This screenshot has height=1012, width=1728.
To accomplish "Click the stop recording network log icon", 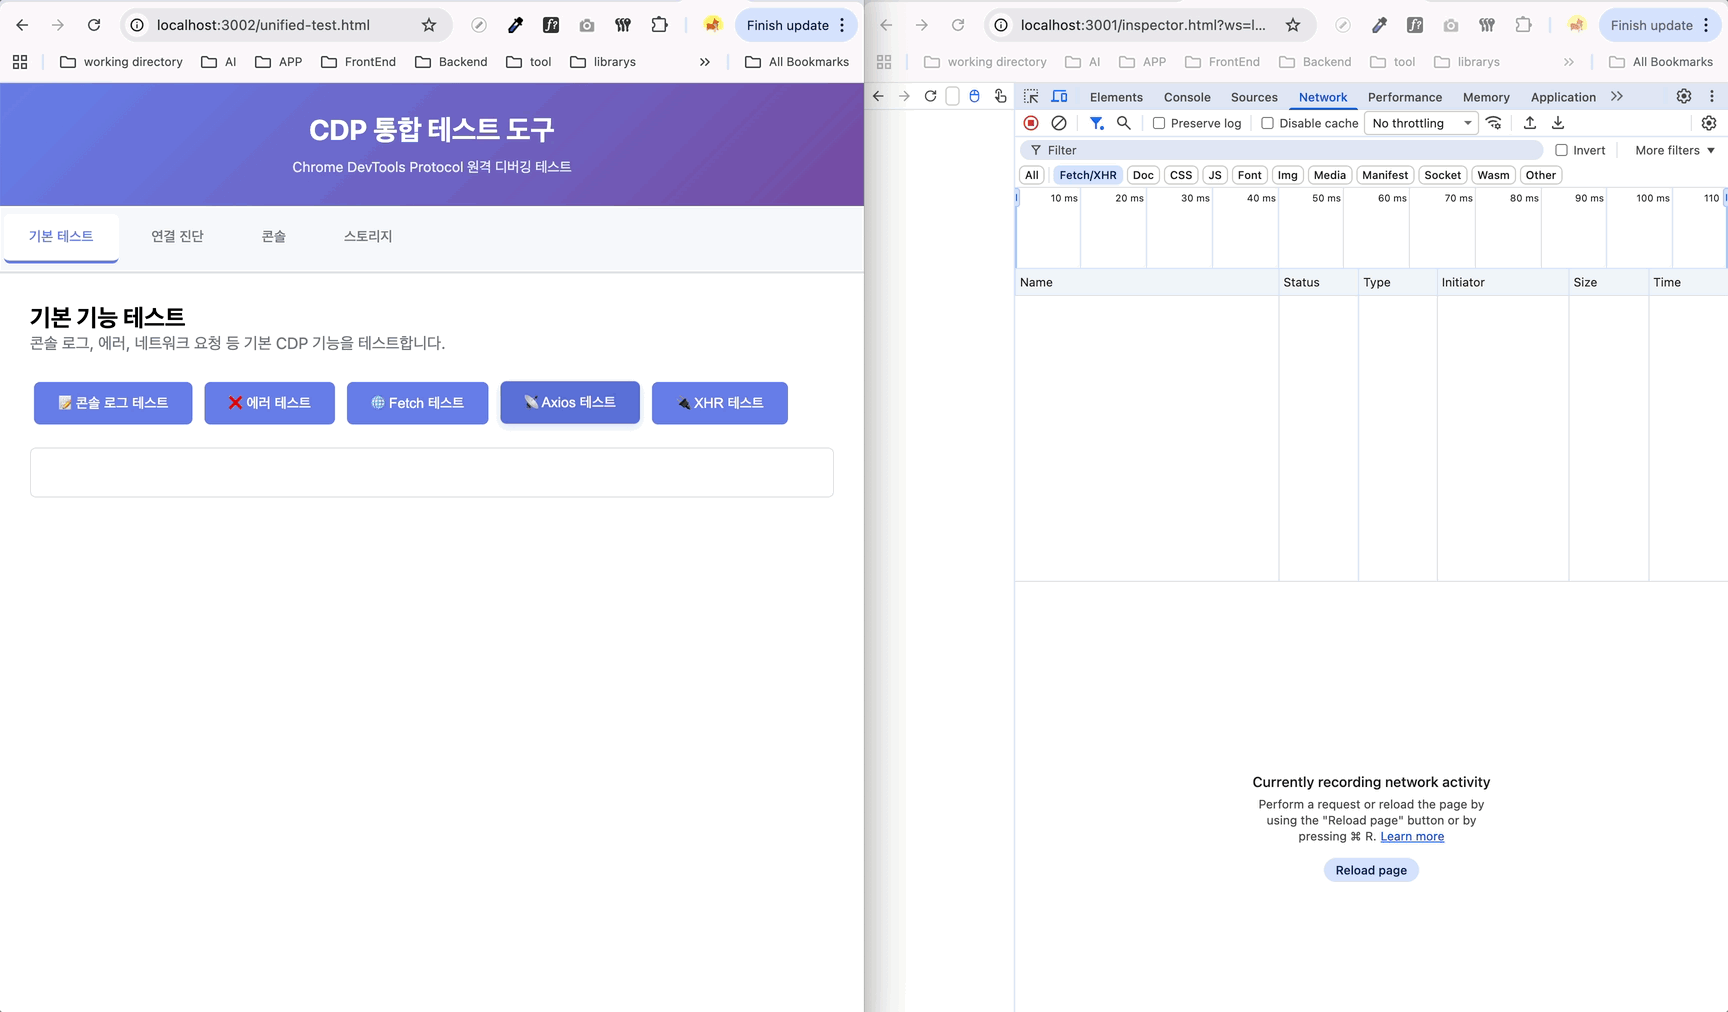I will tap(1031, 123).
